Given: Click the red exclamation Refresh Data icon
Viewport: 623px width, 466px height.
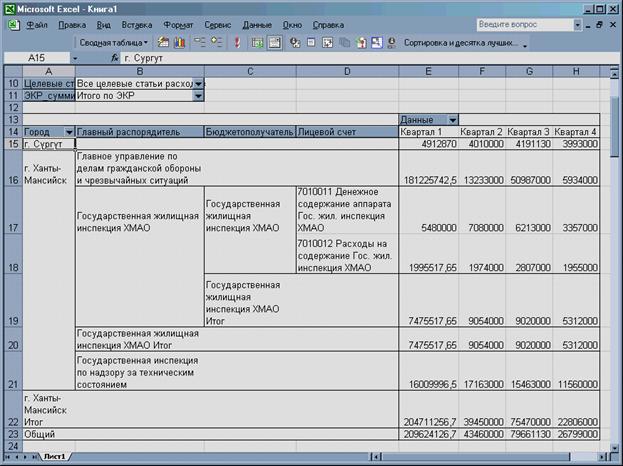Looking at the screenshot, I should 237,43.
